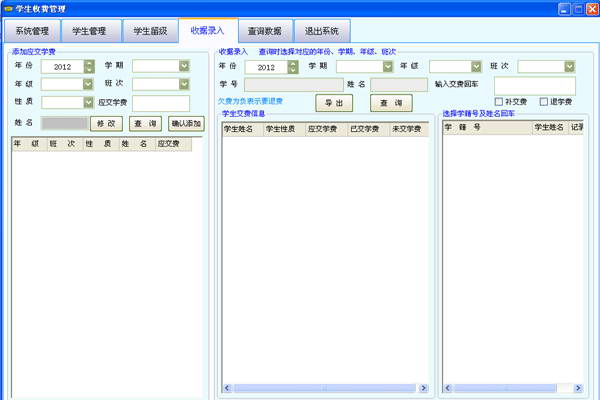600x400 pixels.
Task: Open the 学生留级 tab
Action: [150, 31]
